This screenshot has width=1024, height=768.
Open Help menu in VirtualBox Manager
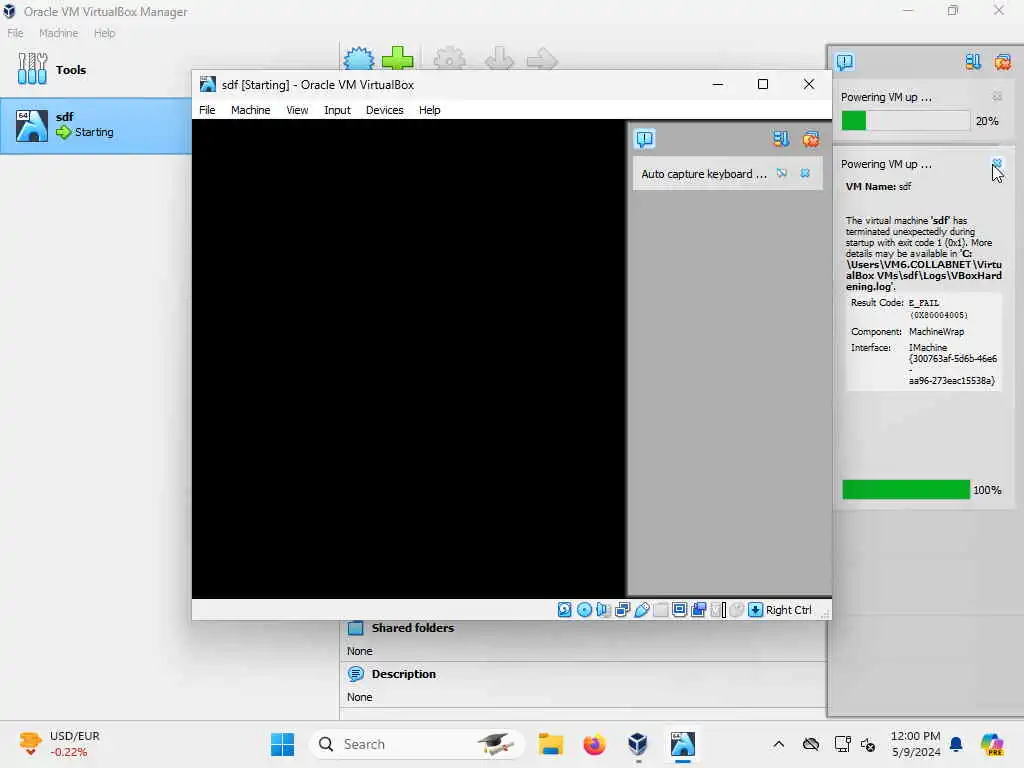[x=104, y=33]
